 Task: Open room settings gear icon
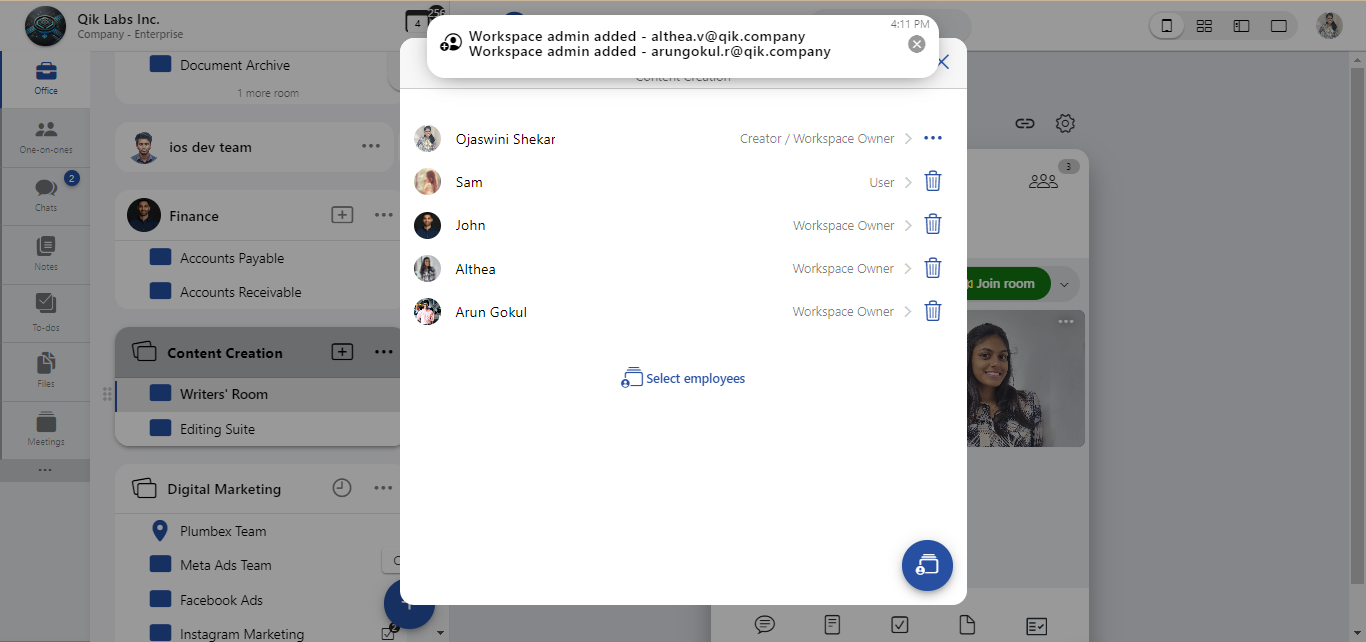pos(1065,123)
